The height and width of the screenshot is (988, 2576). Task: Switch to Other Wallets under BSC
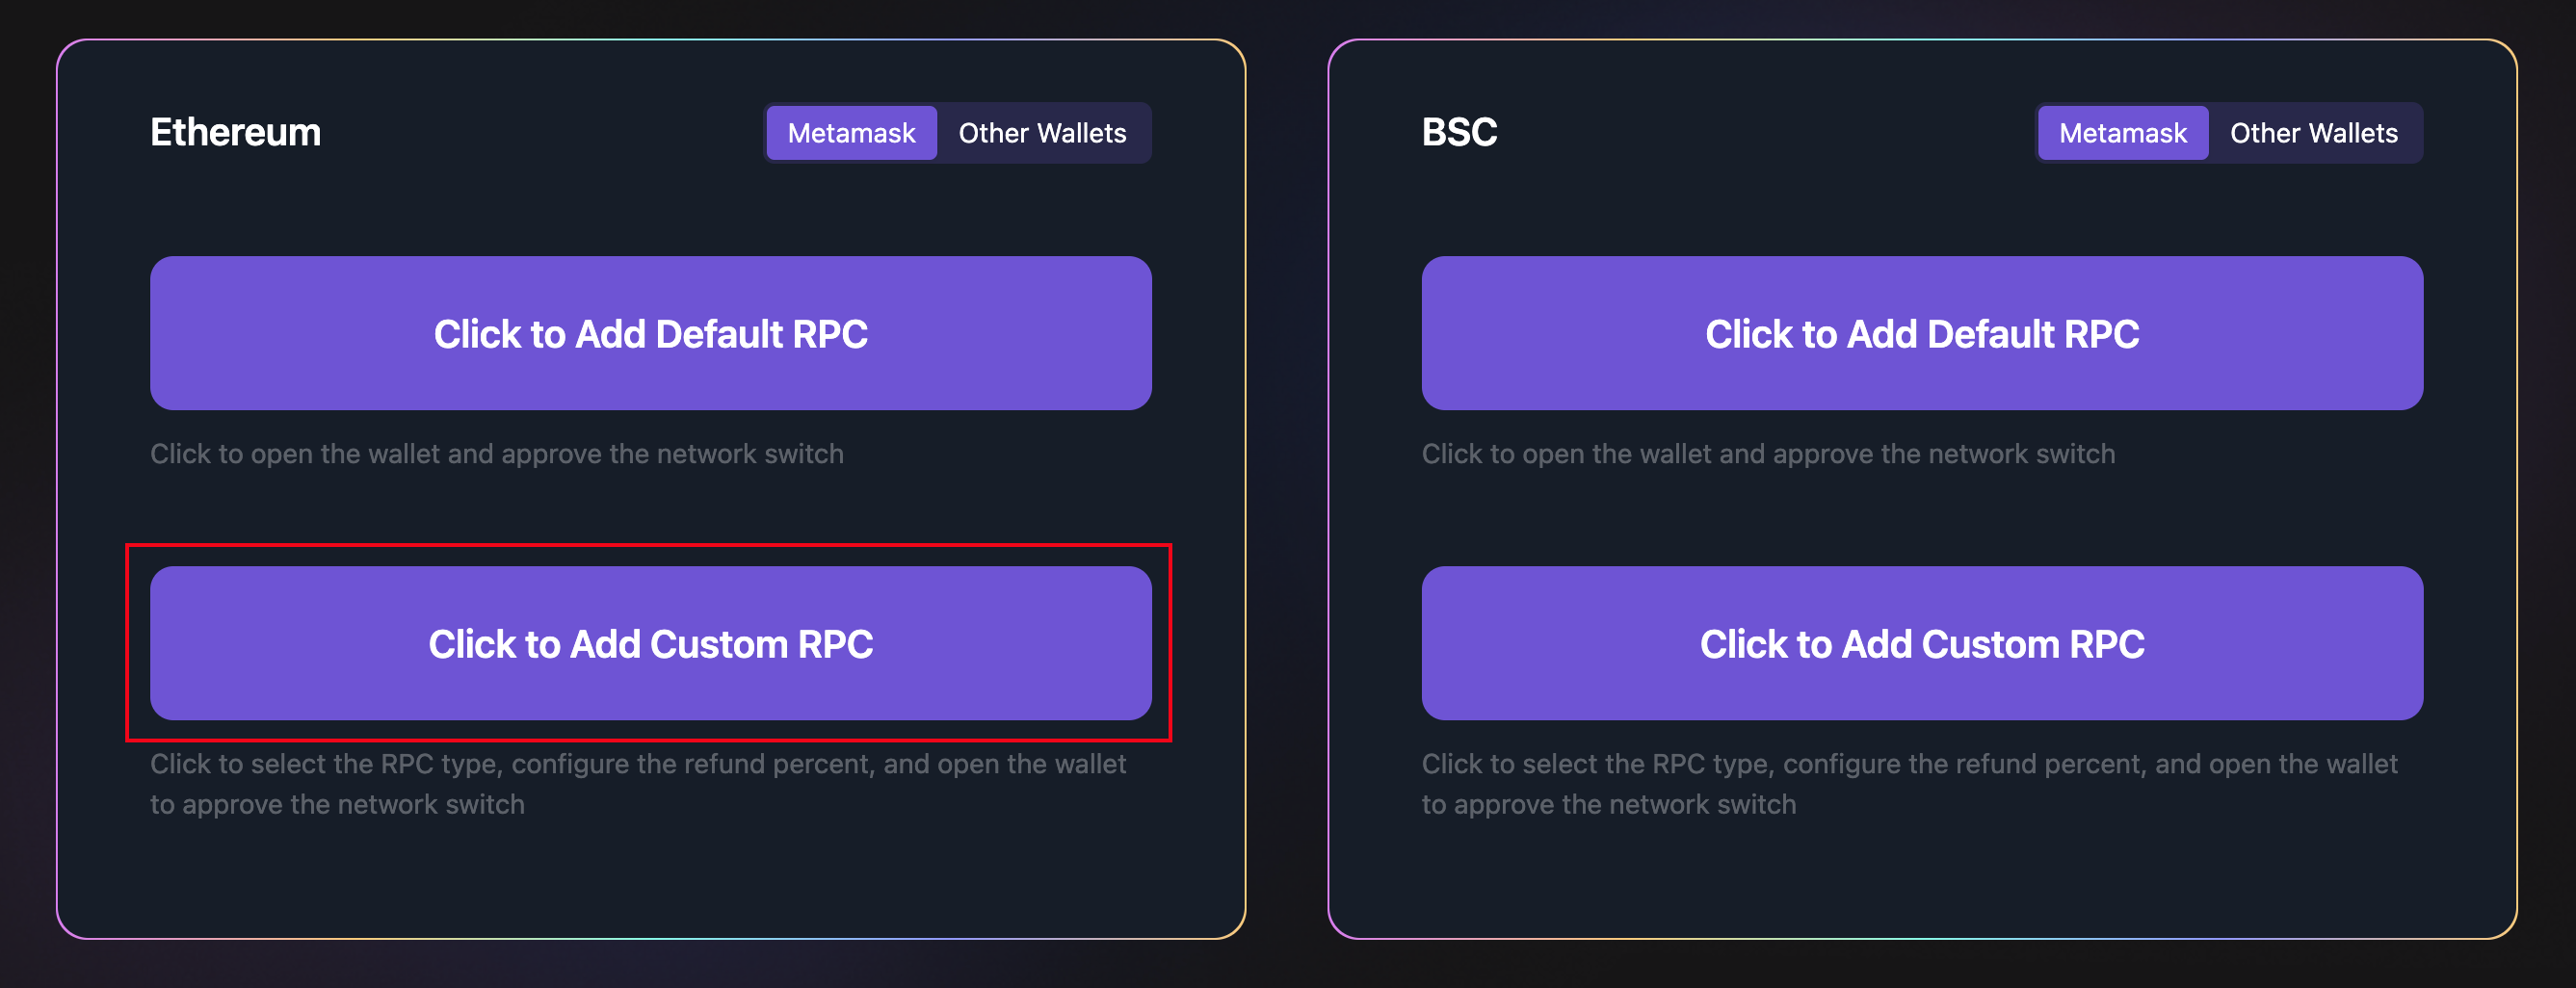point(2313,133)
